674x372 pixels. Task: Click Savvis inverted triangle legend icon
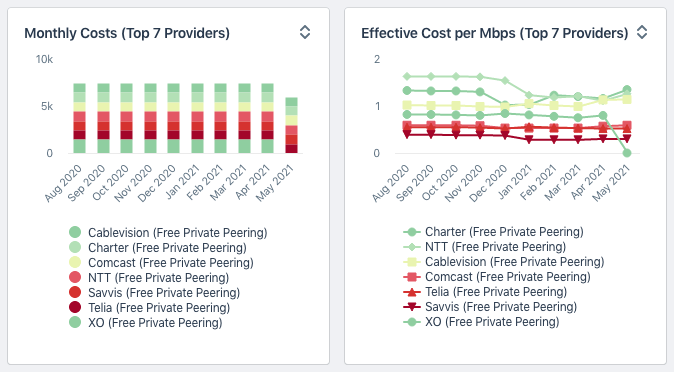click(412, 307)
